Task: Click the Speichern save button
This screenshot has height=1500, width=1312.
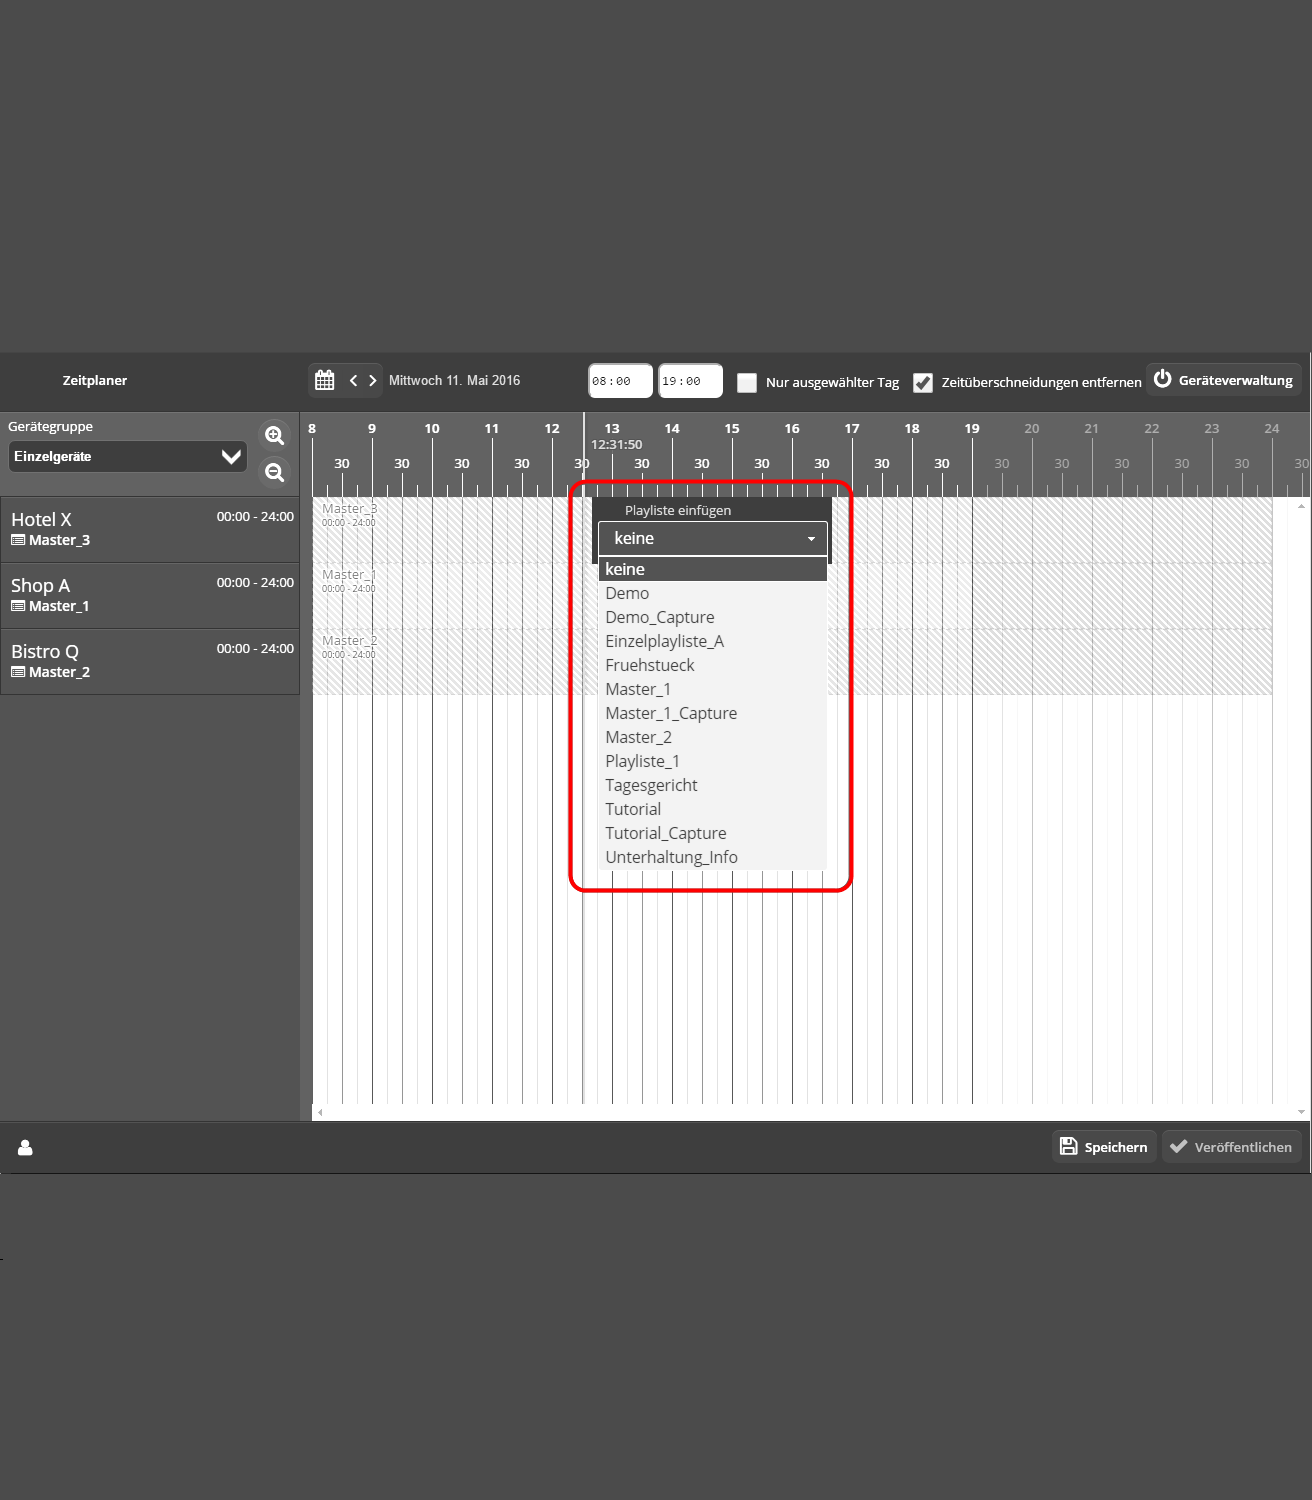Action: pyautogui.click(x=1104, y=1147)
